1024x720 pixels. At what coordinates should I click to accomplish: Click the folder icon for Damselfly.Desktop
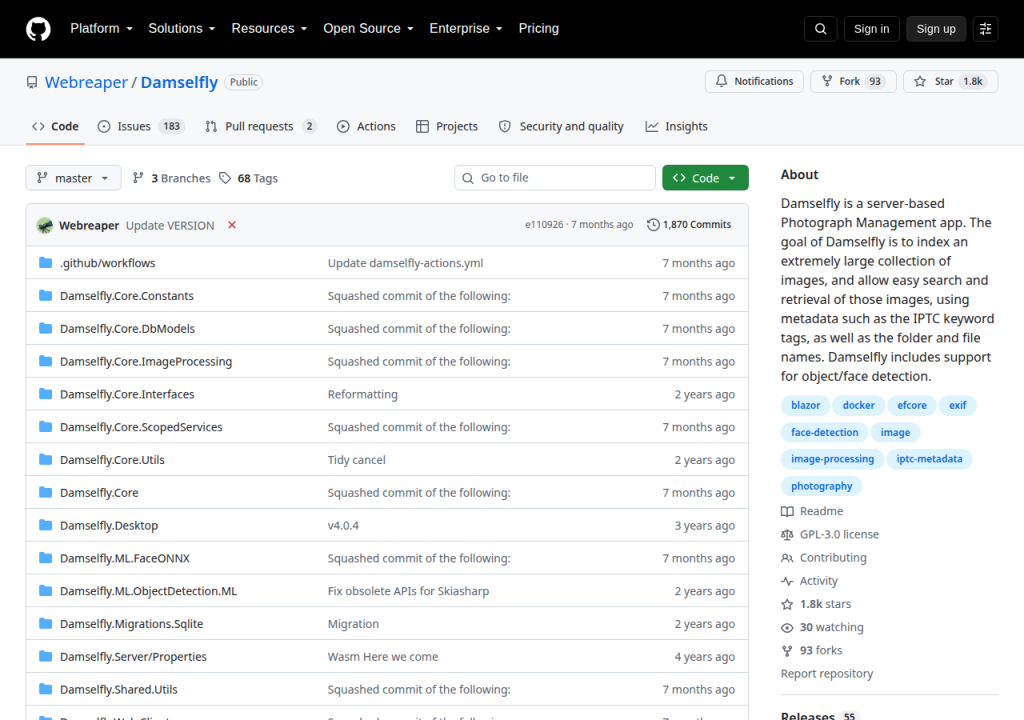(45, 525)
